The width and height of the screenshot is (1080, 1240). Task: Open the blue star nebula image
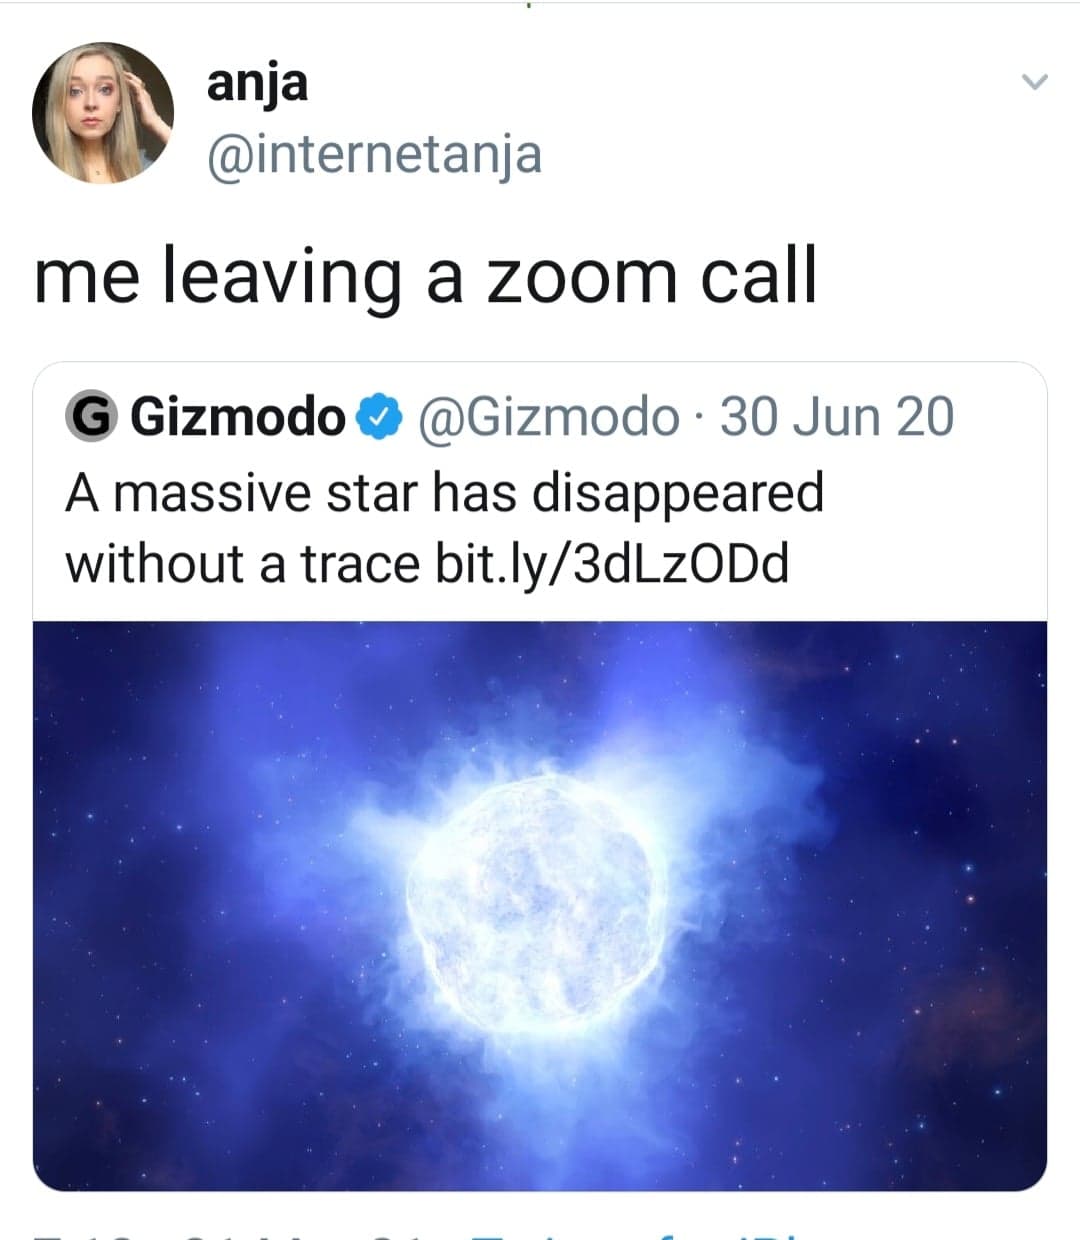540,906
